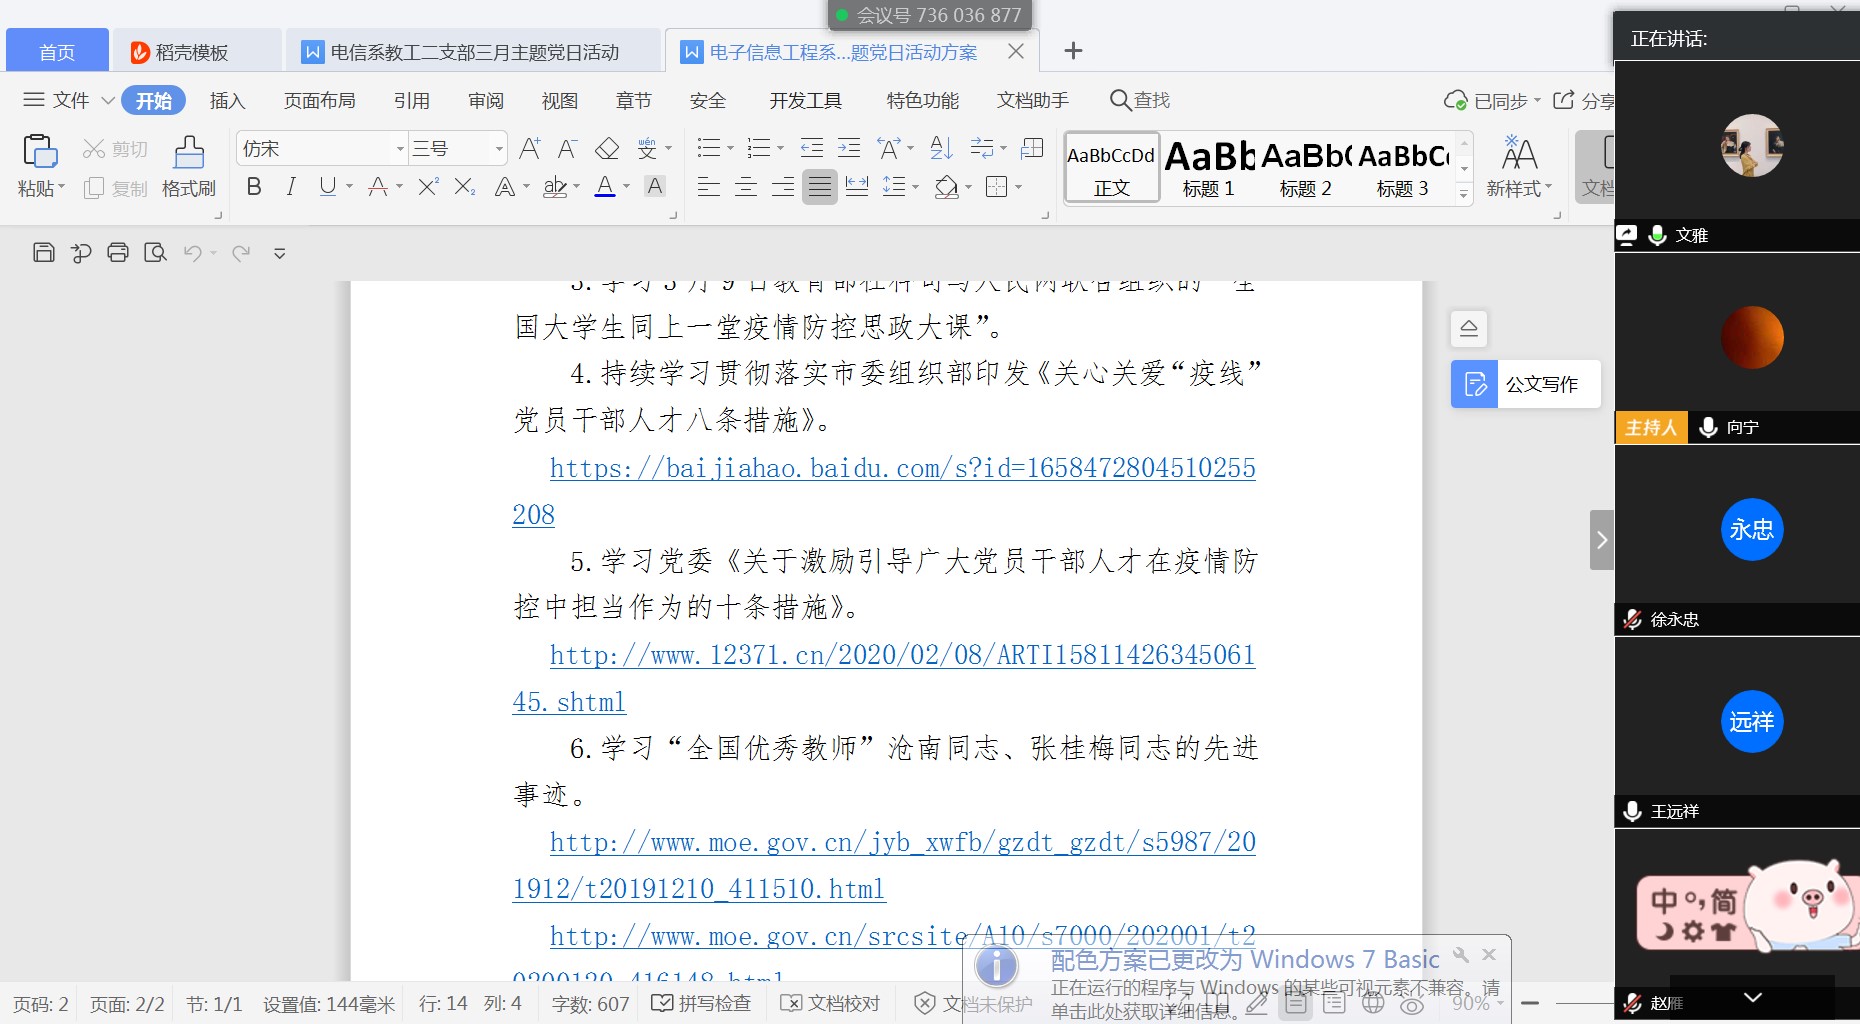Open the 插入 ribbon tab
Image resolution: width=1860 pixels, height=1024 pixels.
tap(227, 101)
